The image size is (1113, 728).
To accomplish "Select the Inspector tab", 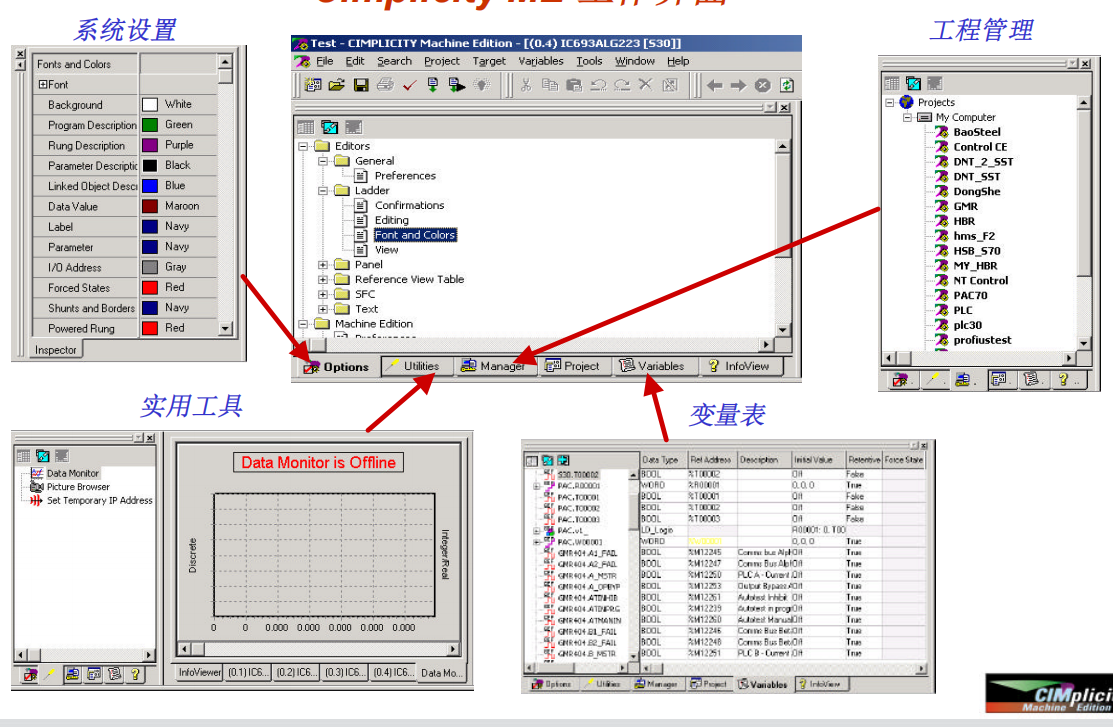I will (x=56, y=350).
